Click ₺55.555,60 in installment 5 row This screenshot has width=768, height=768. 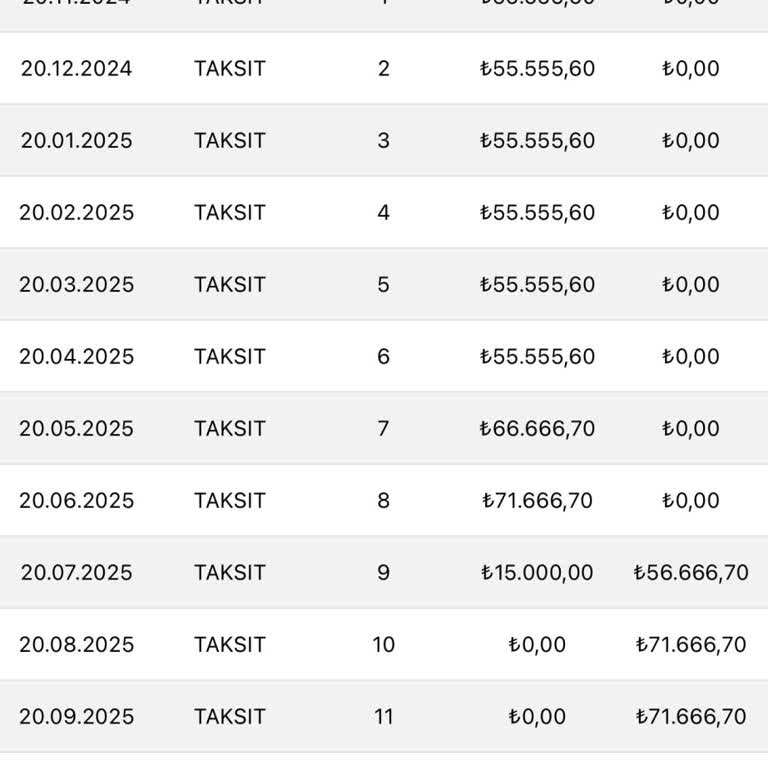[x=537, y=285]
